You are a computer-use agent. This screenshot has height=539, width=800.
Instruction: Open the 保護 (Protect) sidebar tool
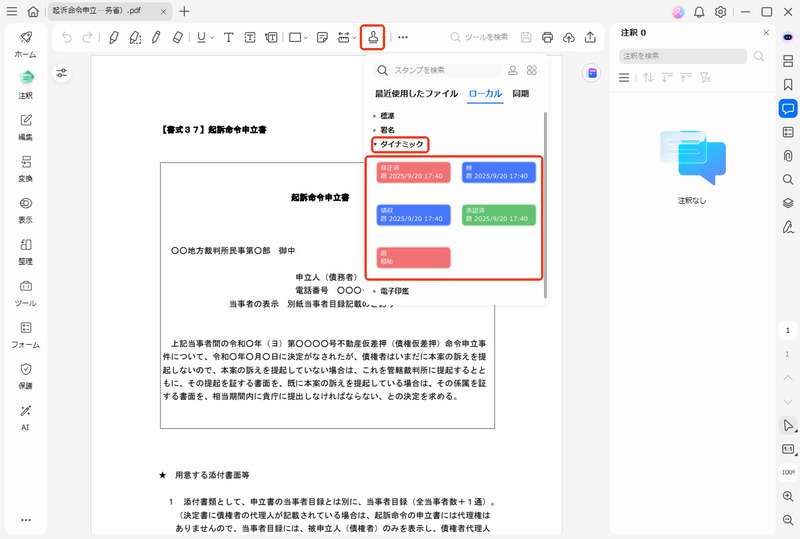pyautogui.click(x=26, y=374)
